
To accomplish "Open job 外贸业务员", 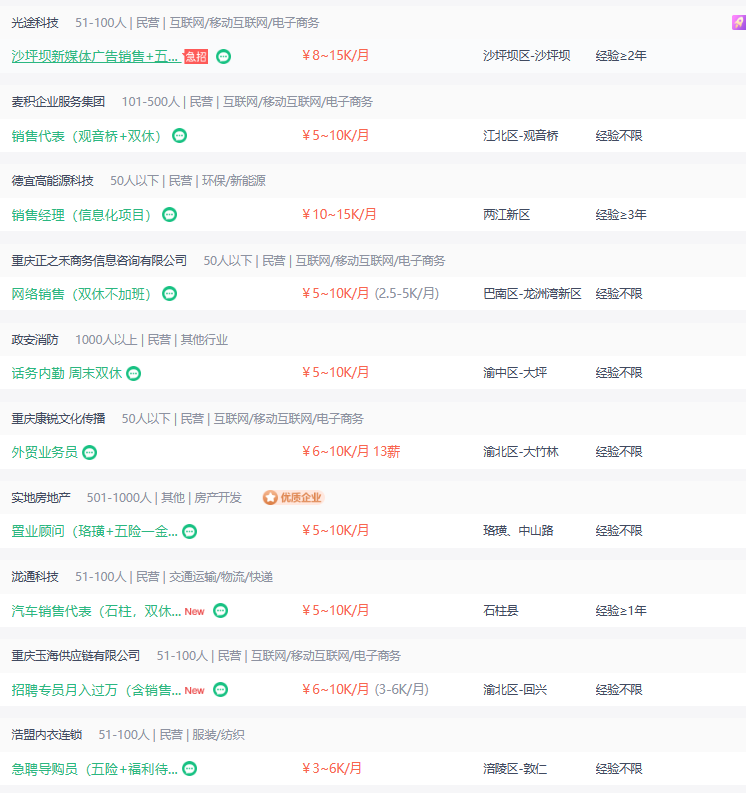I will tap(45, 452).
